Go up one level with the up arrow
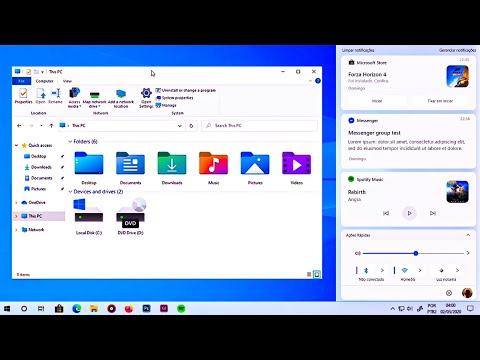 pos(51,126)
